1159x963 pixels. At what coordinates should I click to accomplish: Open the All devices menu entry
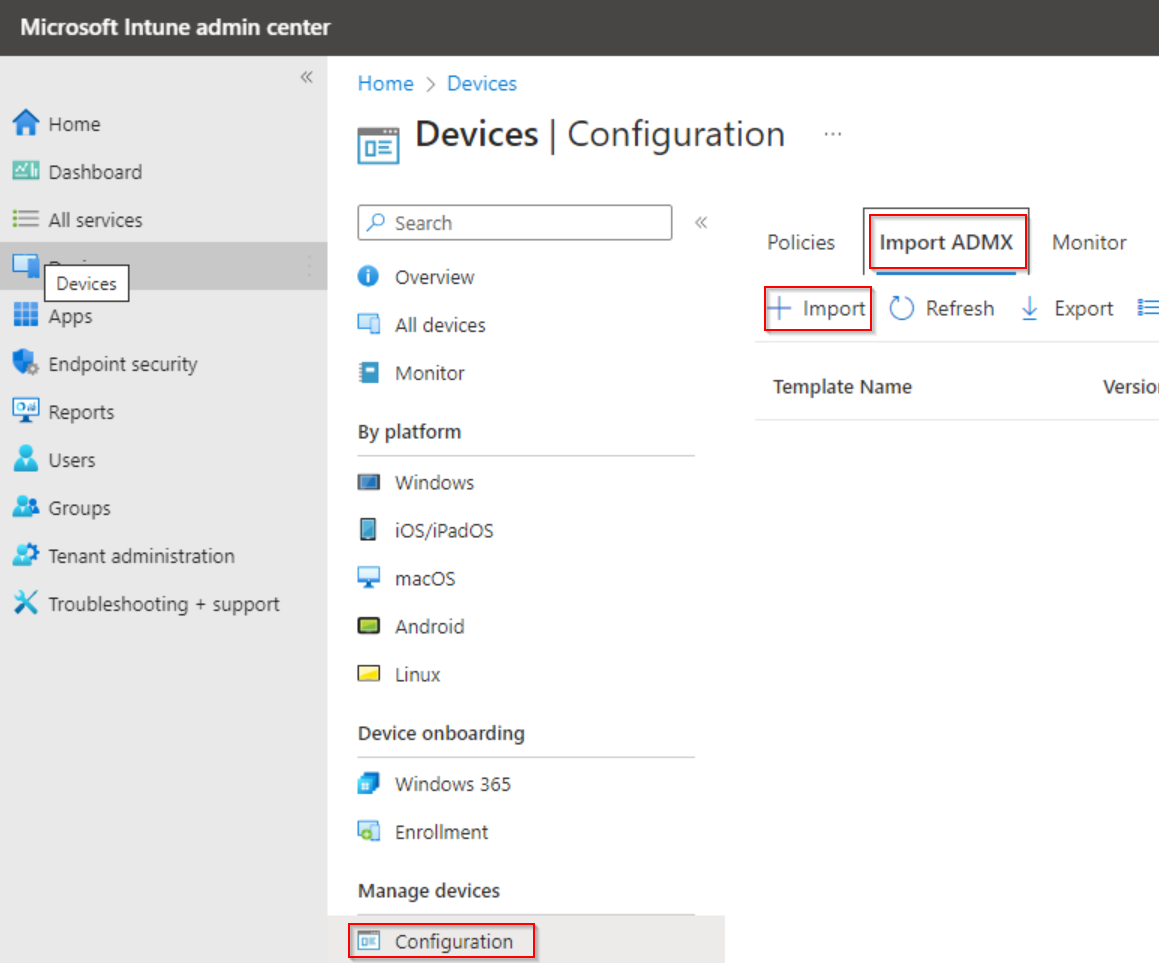(x=440, y=325)
